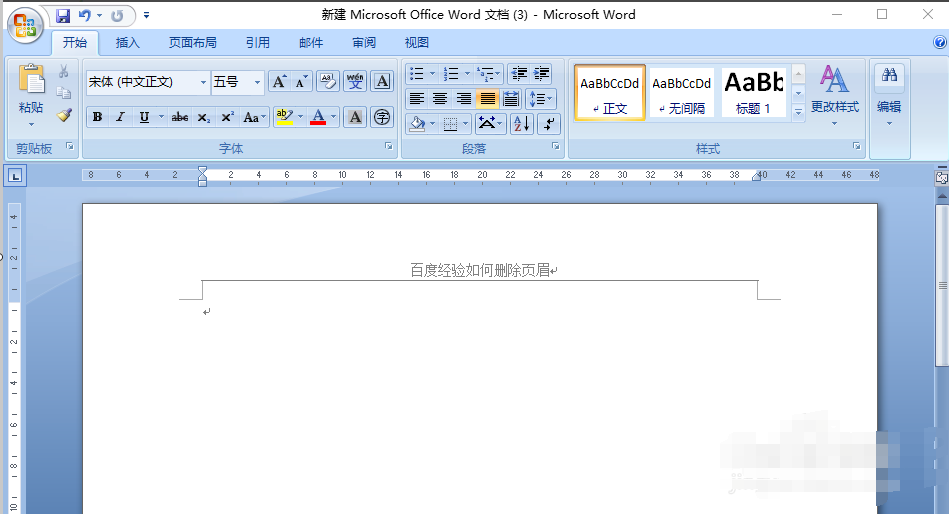
Task: Redo with the repeat arrow icon
Action: (x=117, y=16)
